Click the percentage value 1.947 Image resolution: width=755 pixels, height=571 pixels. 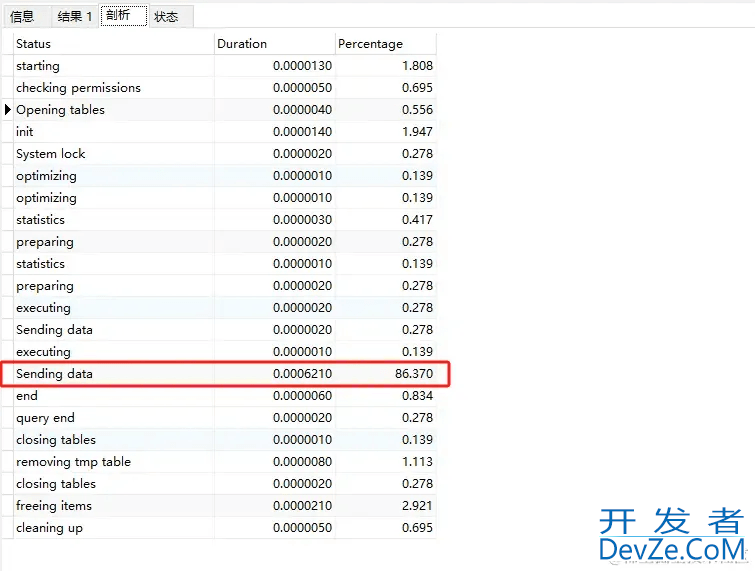coord(417,131)
